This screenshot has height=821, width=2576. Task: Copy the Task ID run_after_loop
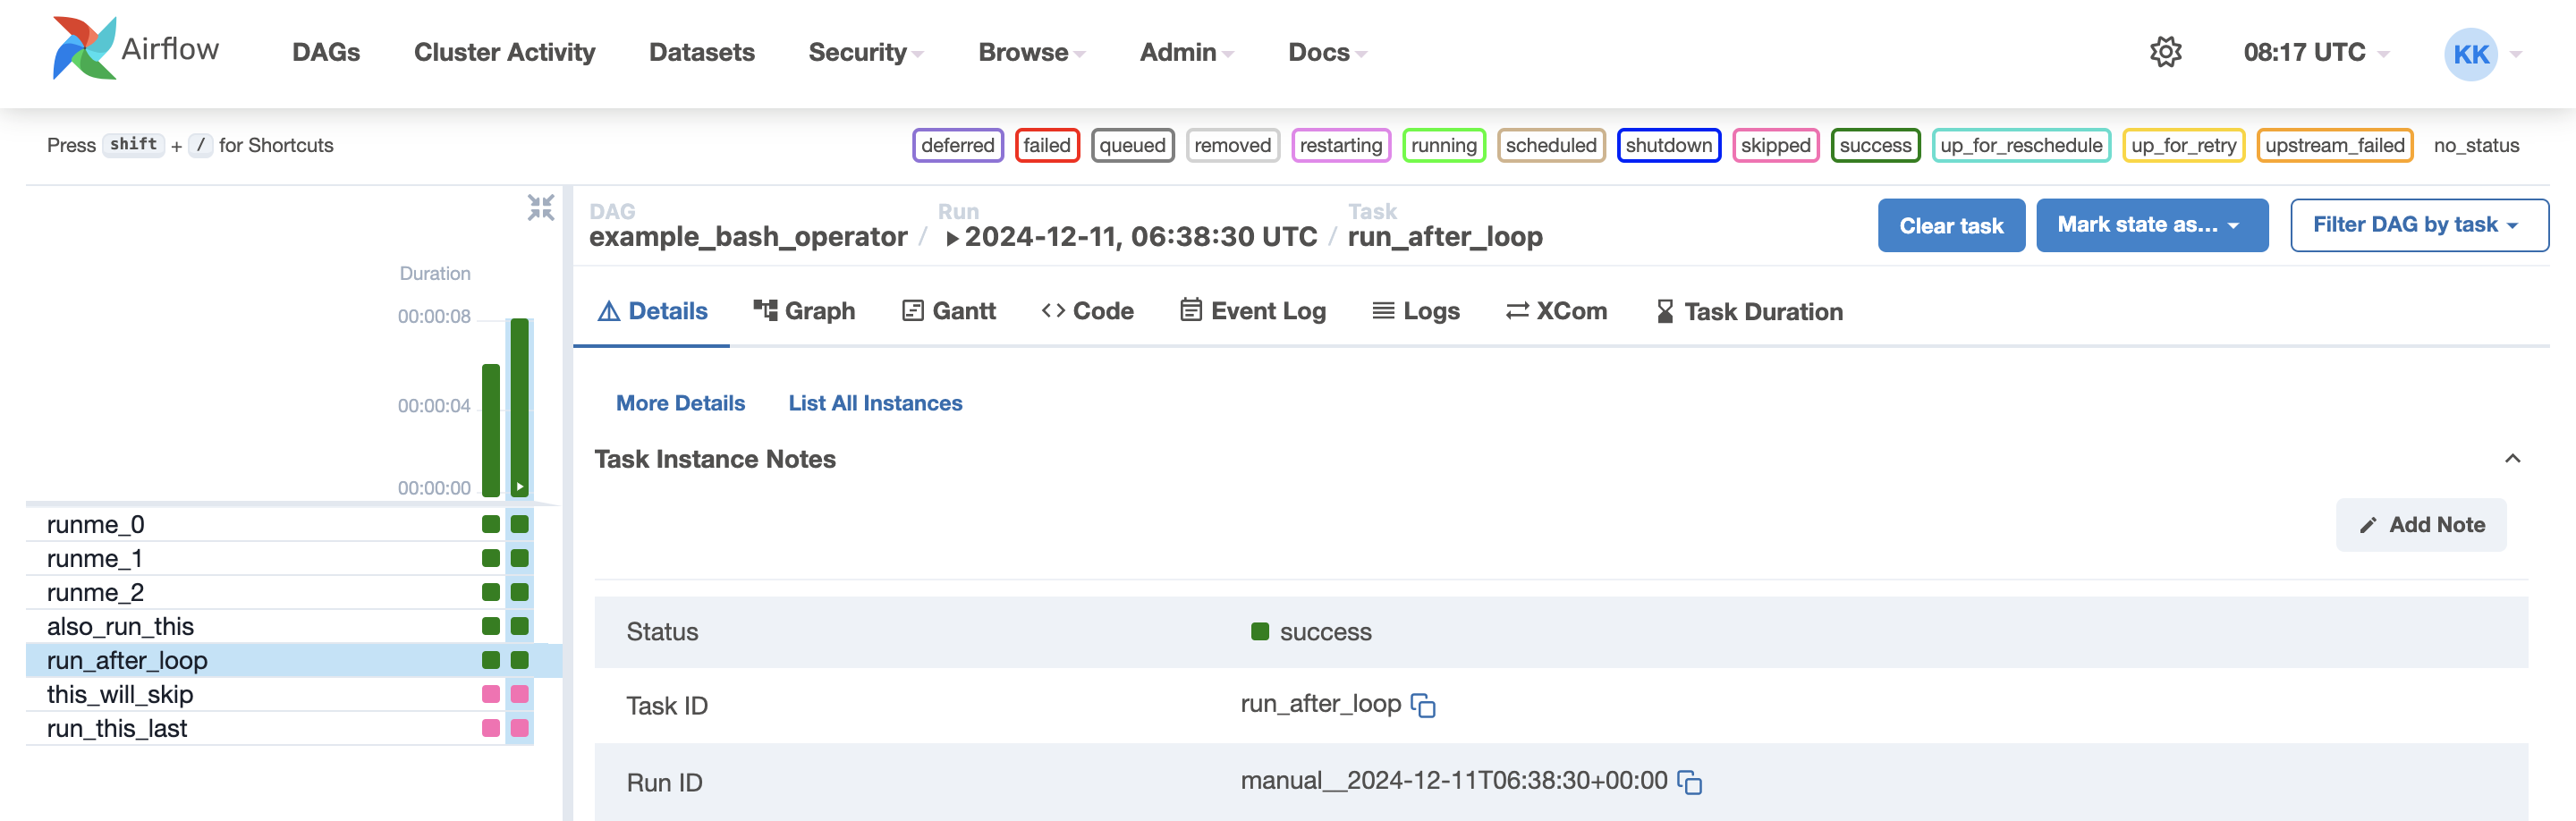point(1422,706)
